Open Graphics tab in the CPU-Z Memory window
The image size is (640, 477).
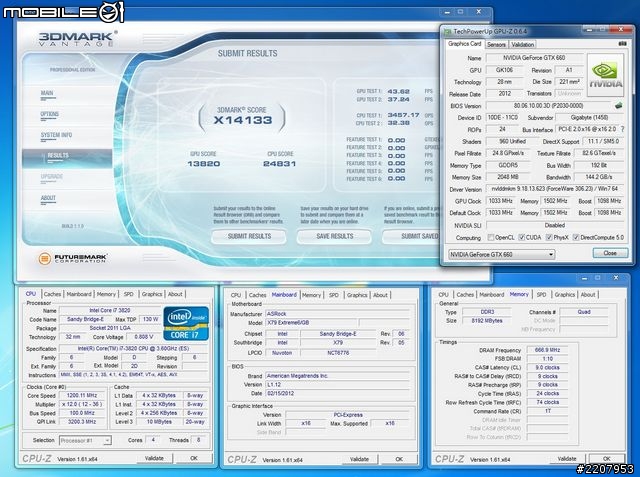(564, 294)
